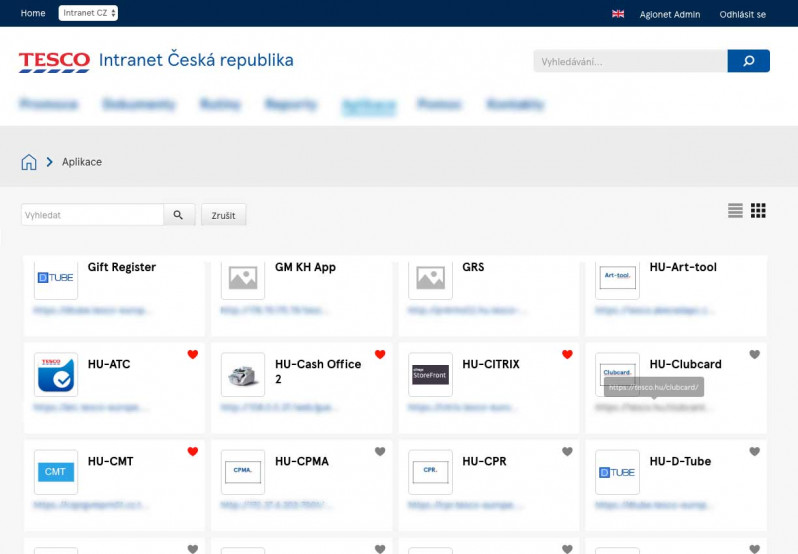
Task: Click the HU-Clubcard title
Action: click(686, 364)
